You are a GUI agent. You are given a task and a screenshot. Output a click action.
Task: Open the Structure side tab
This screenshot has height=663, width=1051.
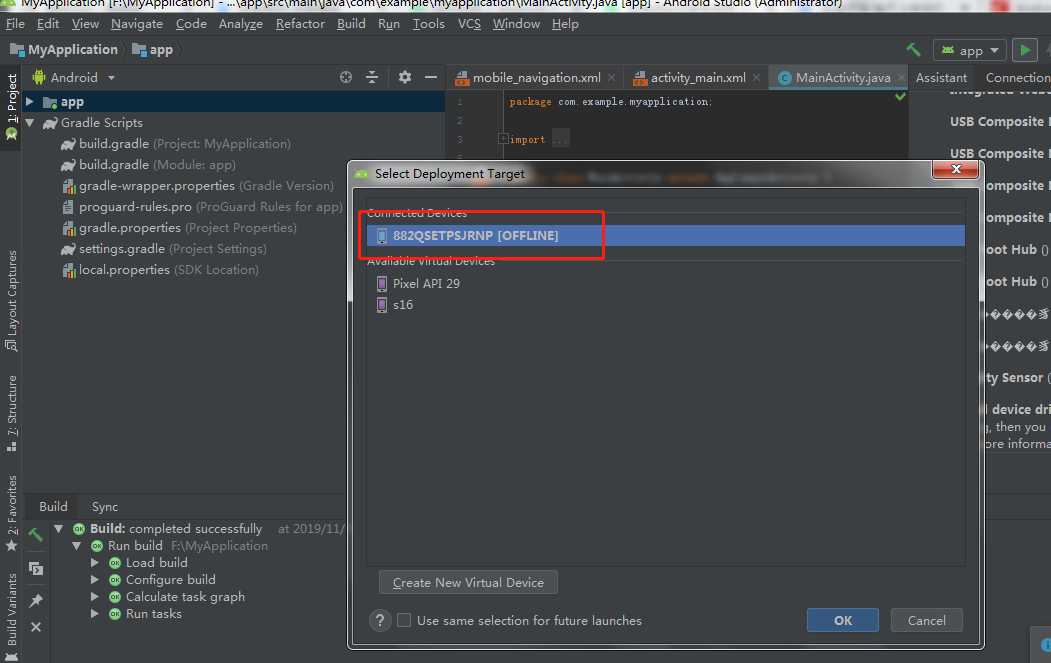pyautogui.click(x=11, y=413)
